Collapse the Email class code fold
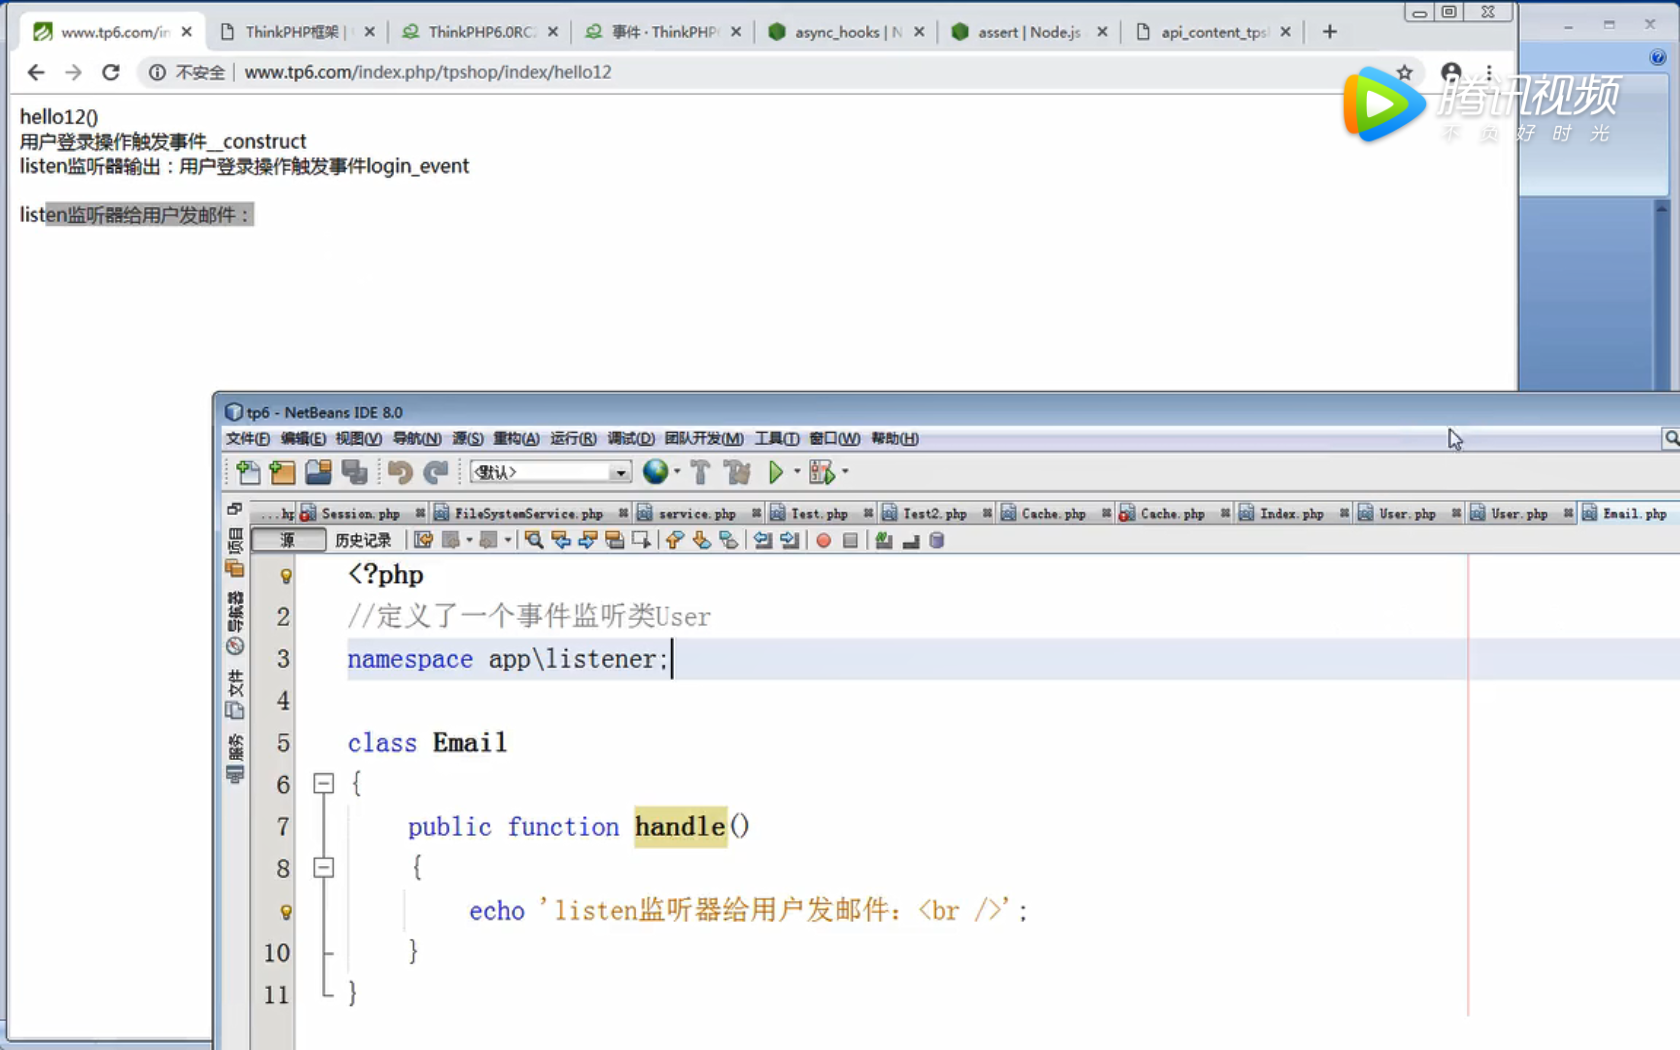The image size is (1680, 1050). pyautogui.click(x=323, y=783)
